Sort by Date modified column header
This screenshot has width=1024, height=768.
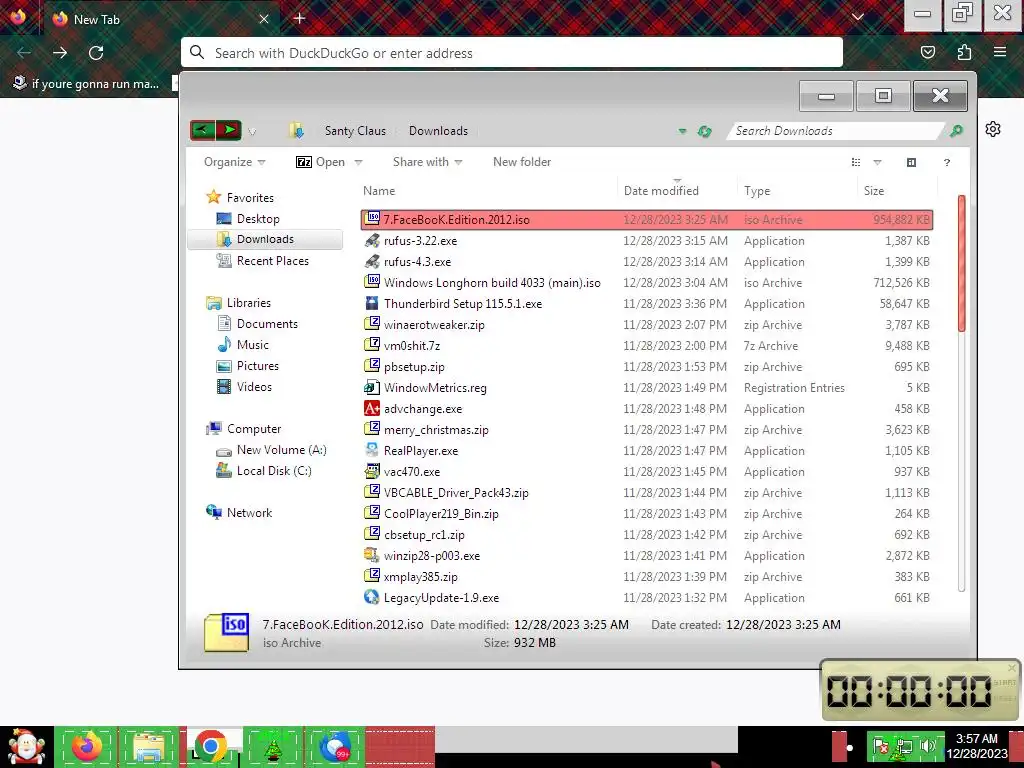pos(661,191)
